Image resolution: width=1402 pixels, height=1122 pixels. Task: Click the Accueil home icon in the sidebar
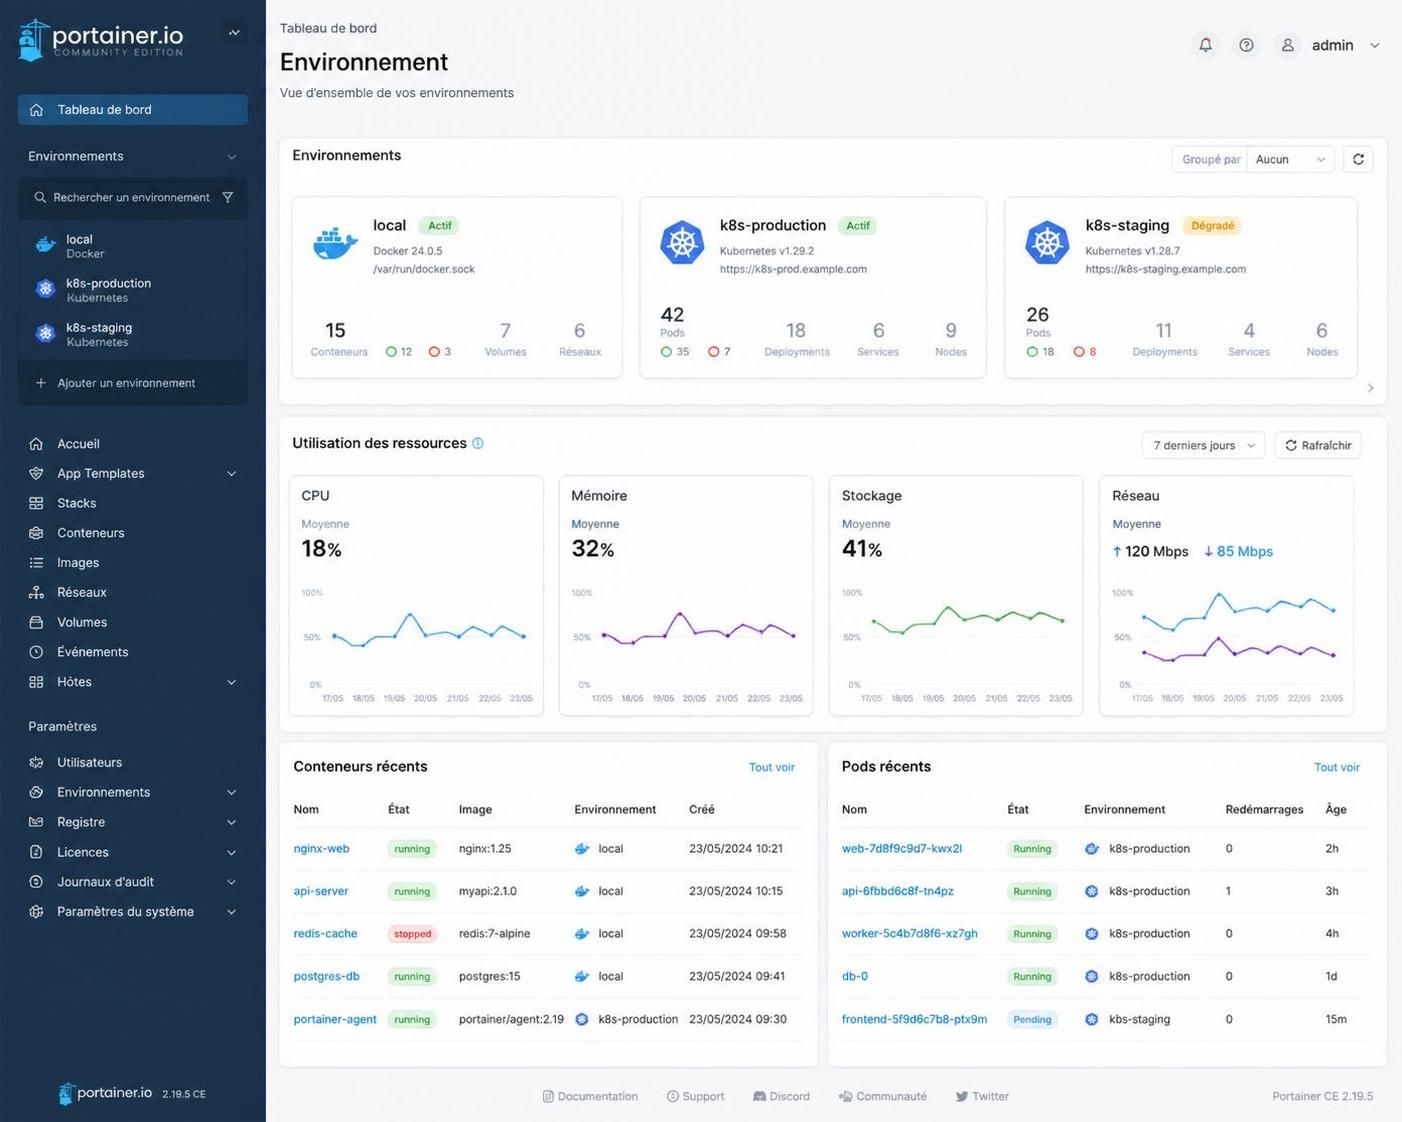36,444
